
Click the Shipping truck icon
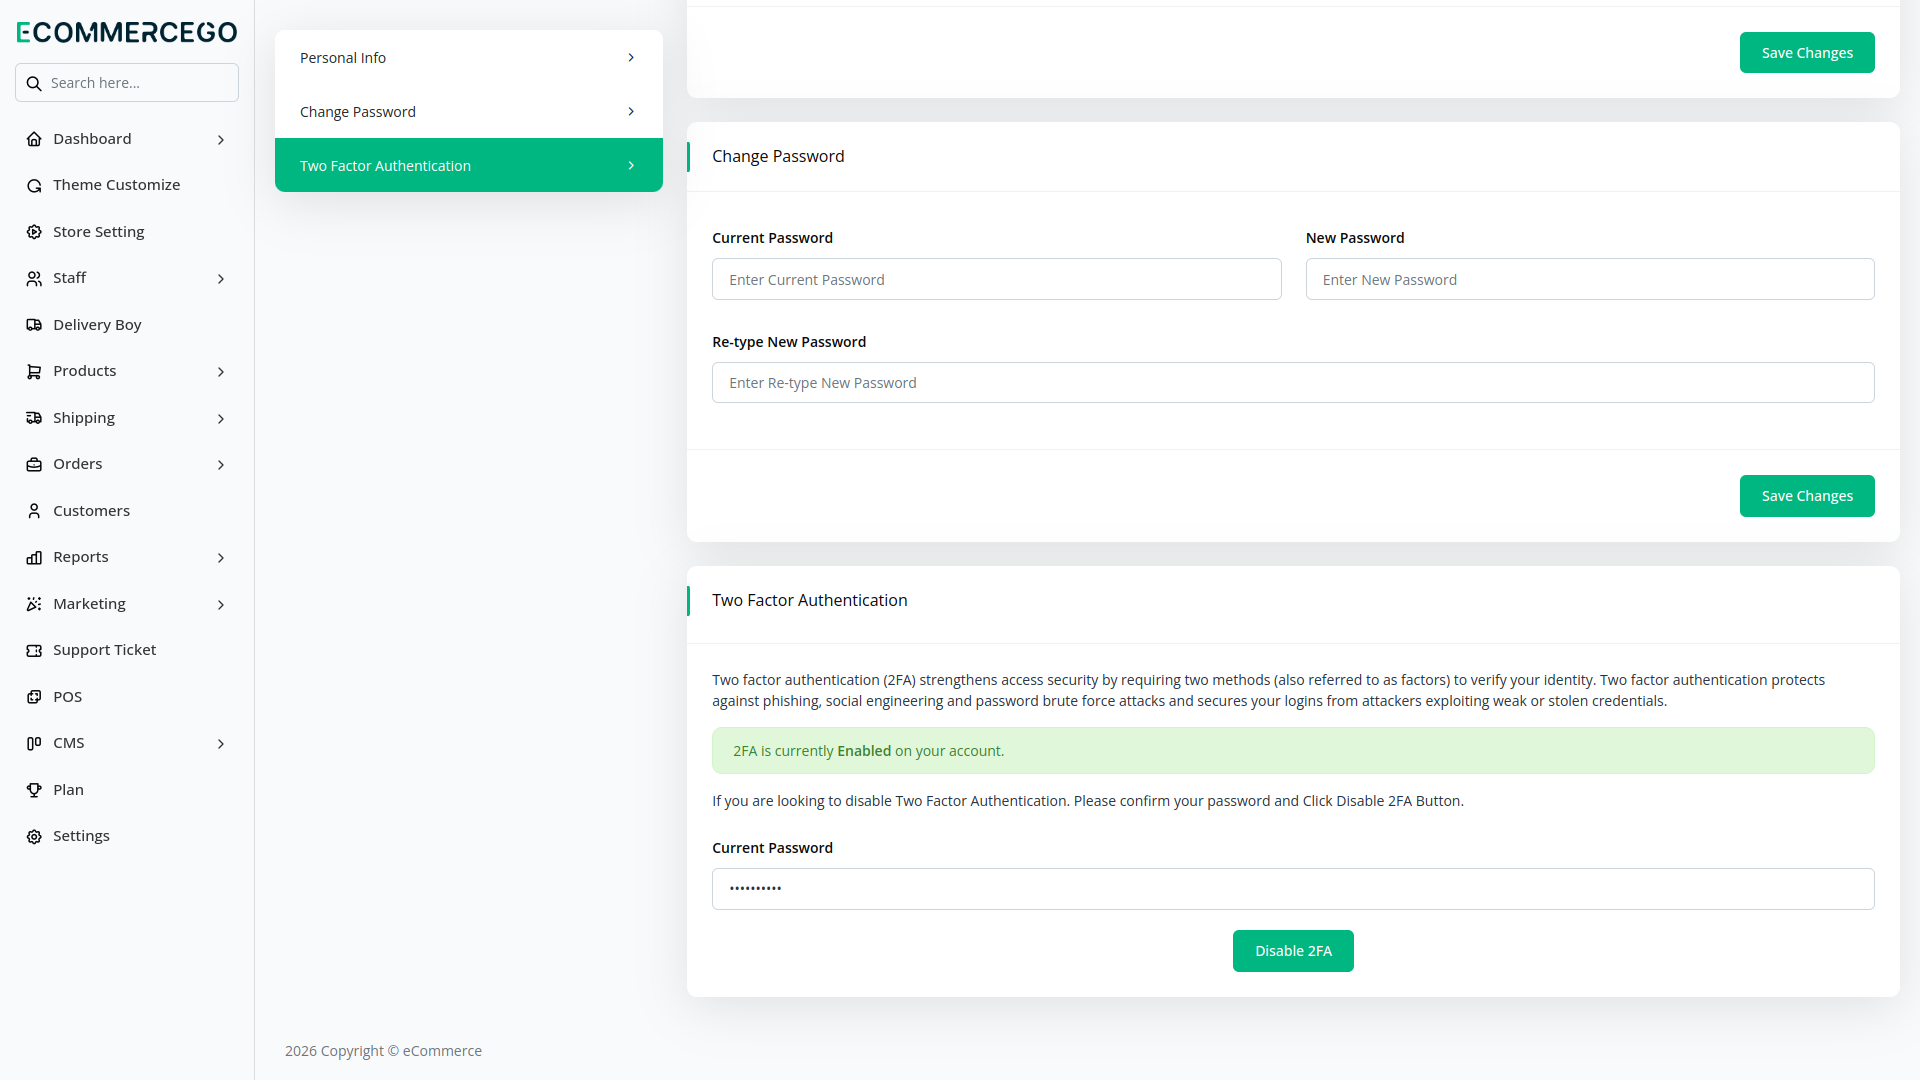(34, 418)
